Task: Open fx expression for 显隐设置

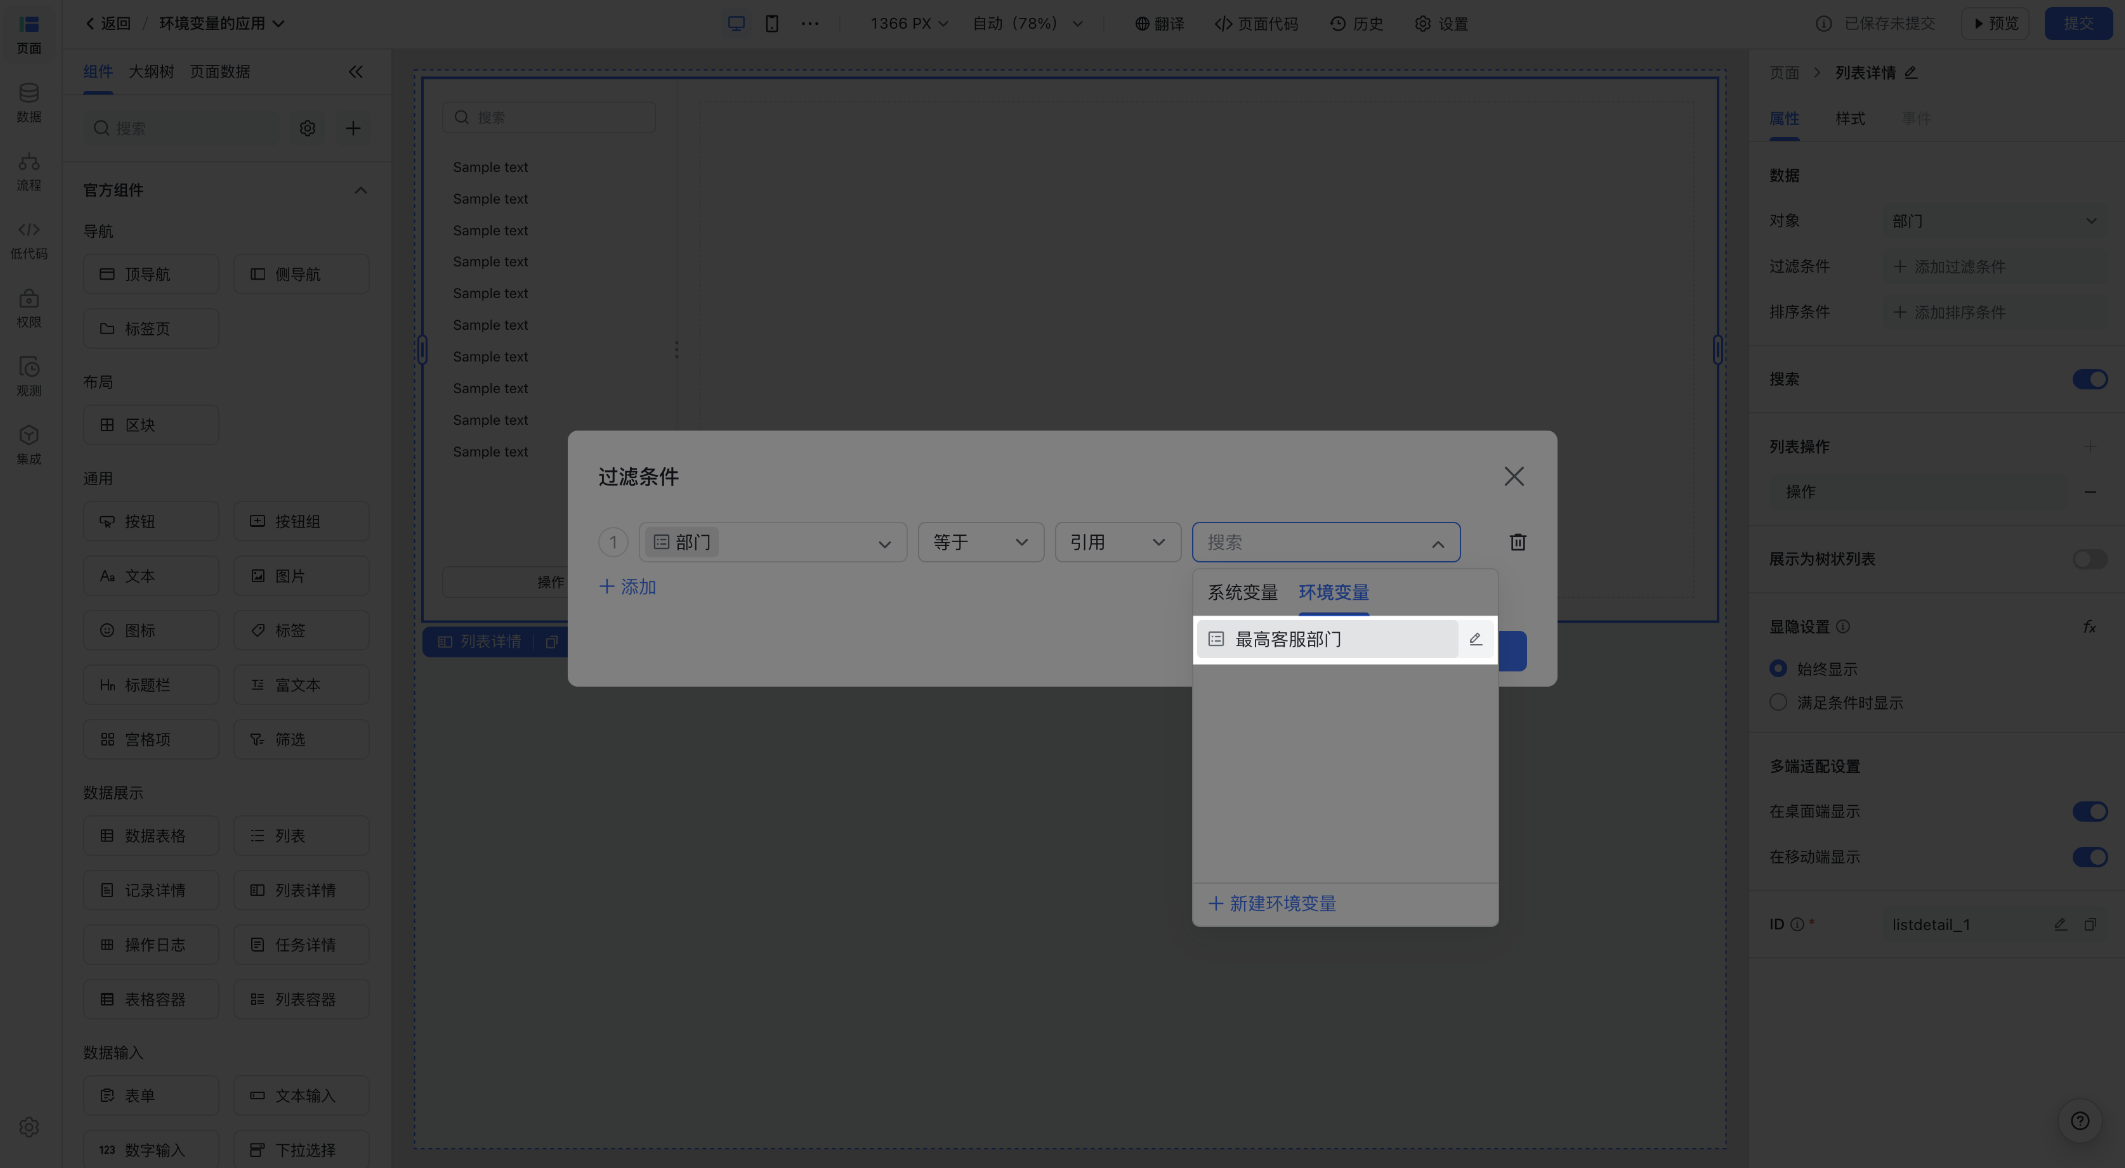Action: [2090, 627]
